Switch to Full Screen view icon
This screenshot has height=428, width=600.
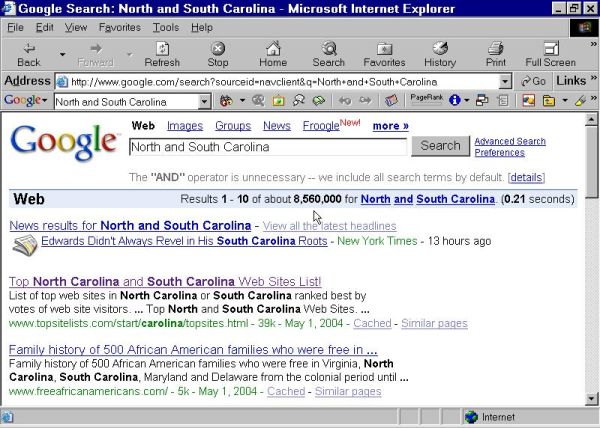coord(551,49)
